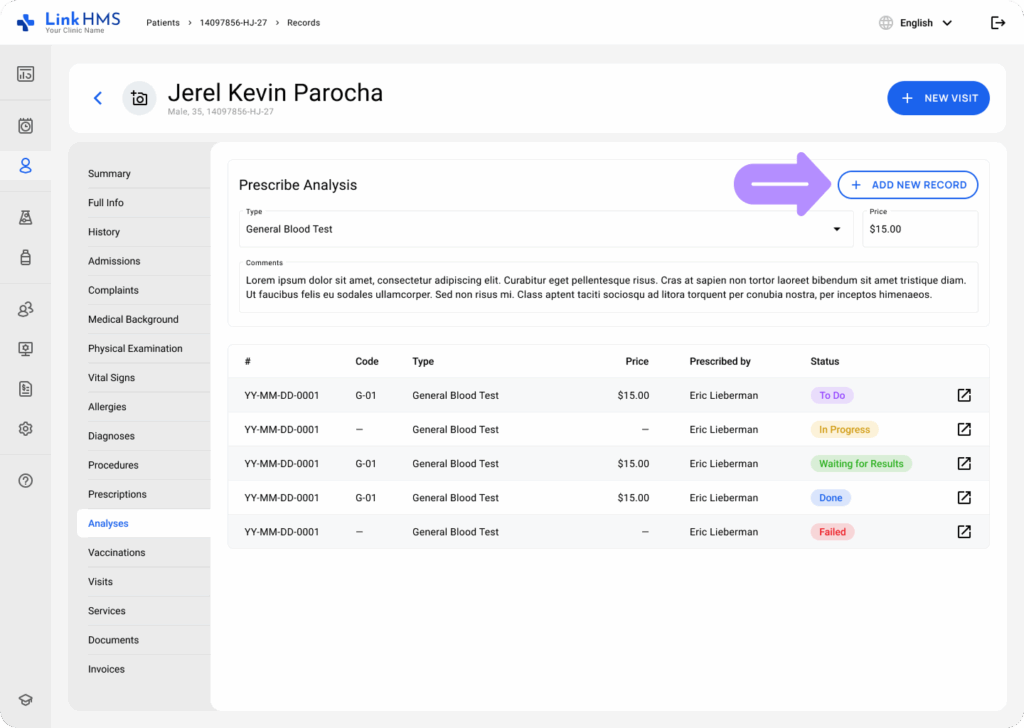Switch to the Prescriptions section
The width and height of the screenshot is (1024, 728).
coord(118,494)
